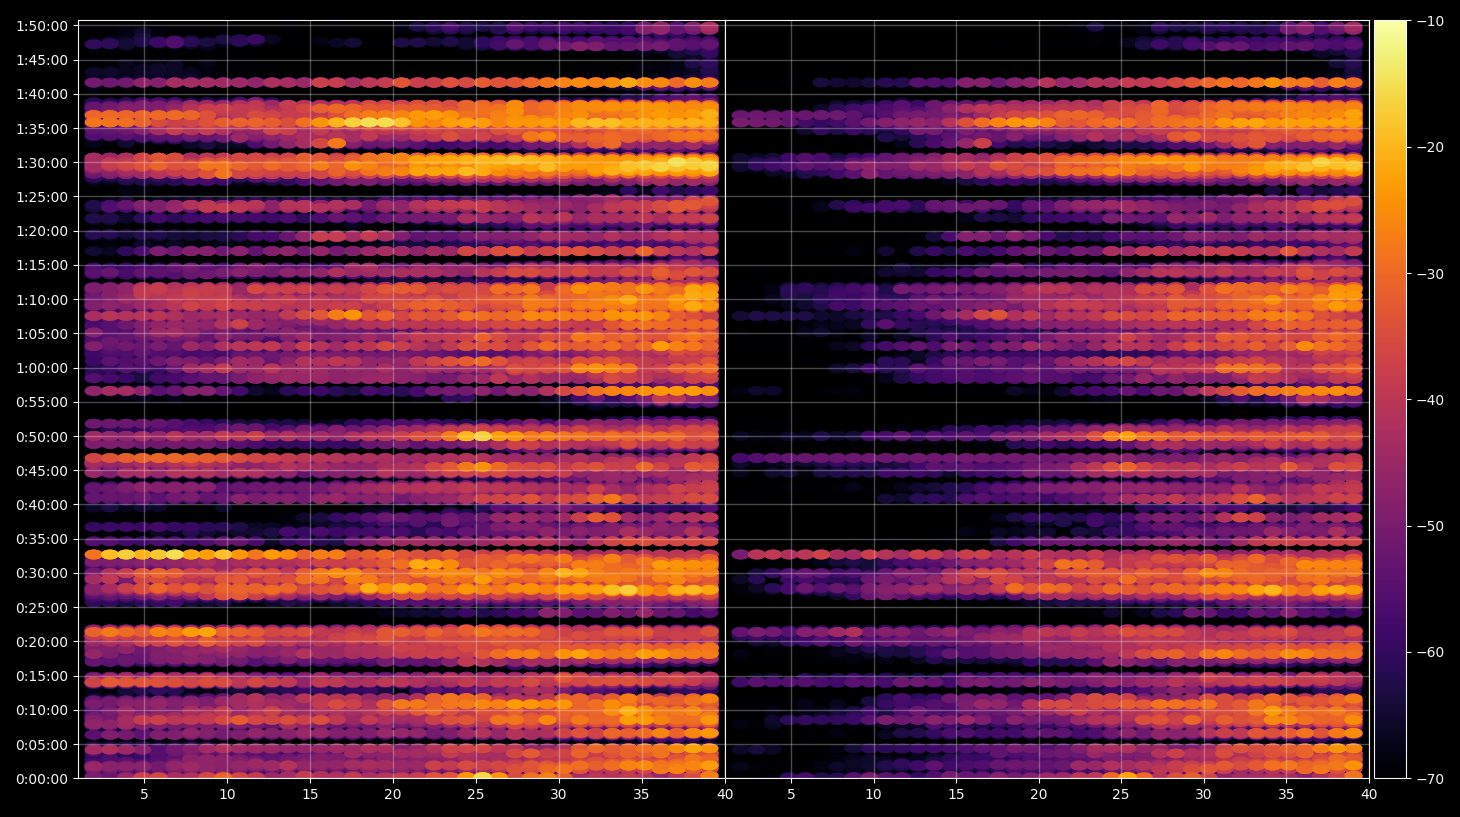1460x817 pixels.
Task: Click the −50 label beside the colorbar
Action: (1430, 526)
